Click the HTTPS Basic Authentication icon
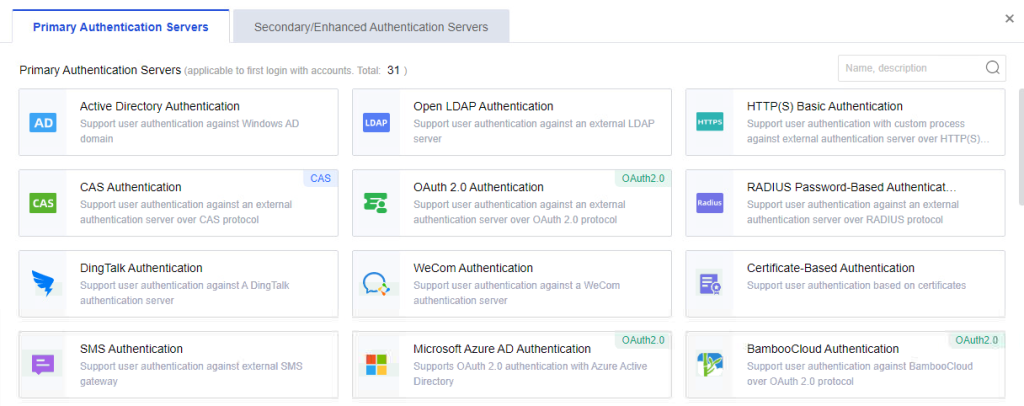Viewport: 1024px width, 406px height. pyautogui.click(x=710, y=122)
